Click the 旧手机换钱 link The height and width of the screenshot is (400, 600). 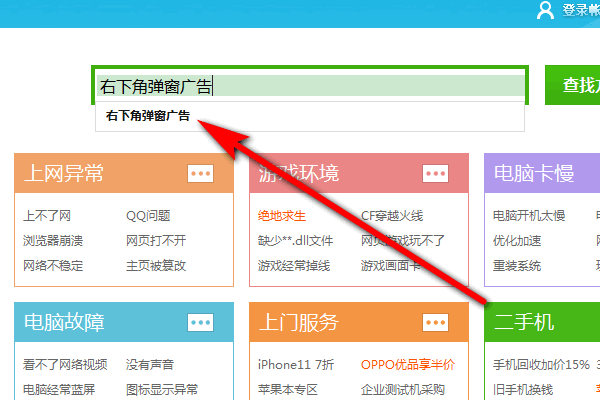tap(523, 390)
